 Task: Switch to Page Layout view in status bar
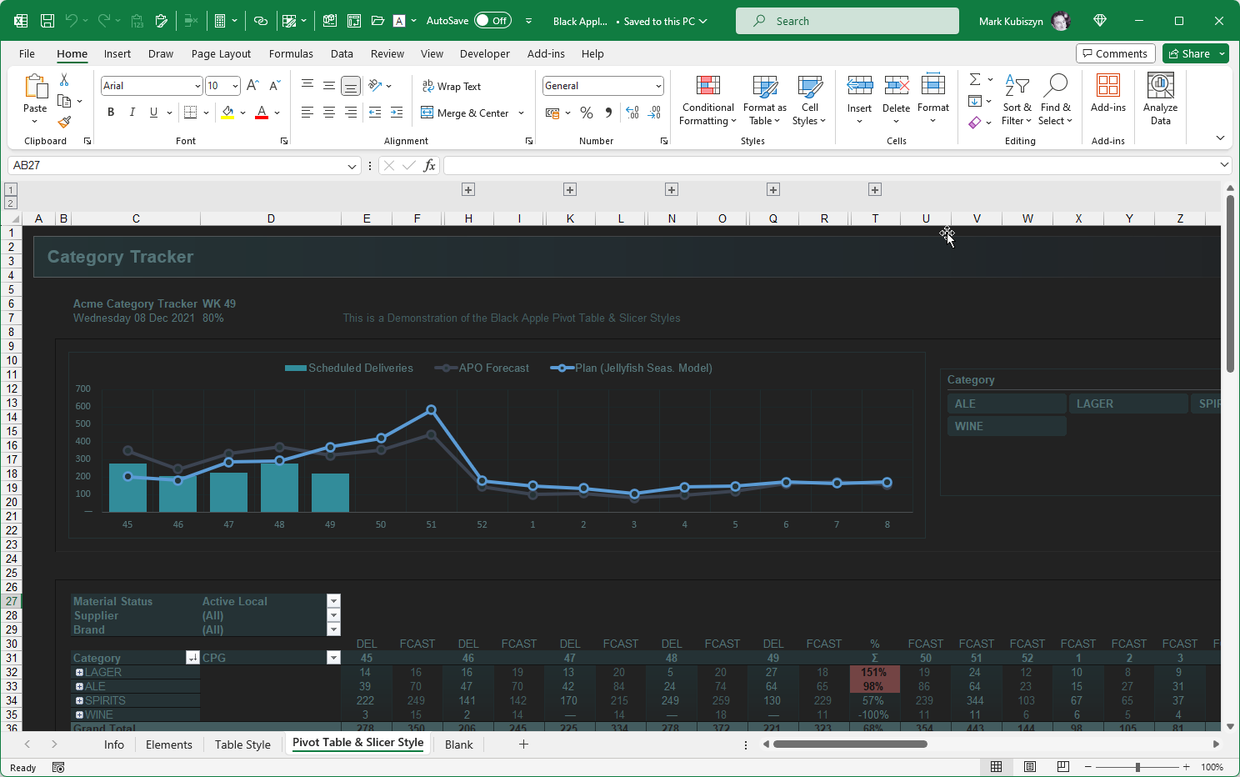tap(1030, 767)
